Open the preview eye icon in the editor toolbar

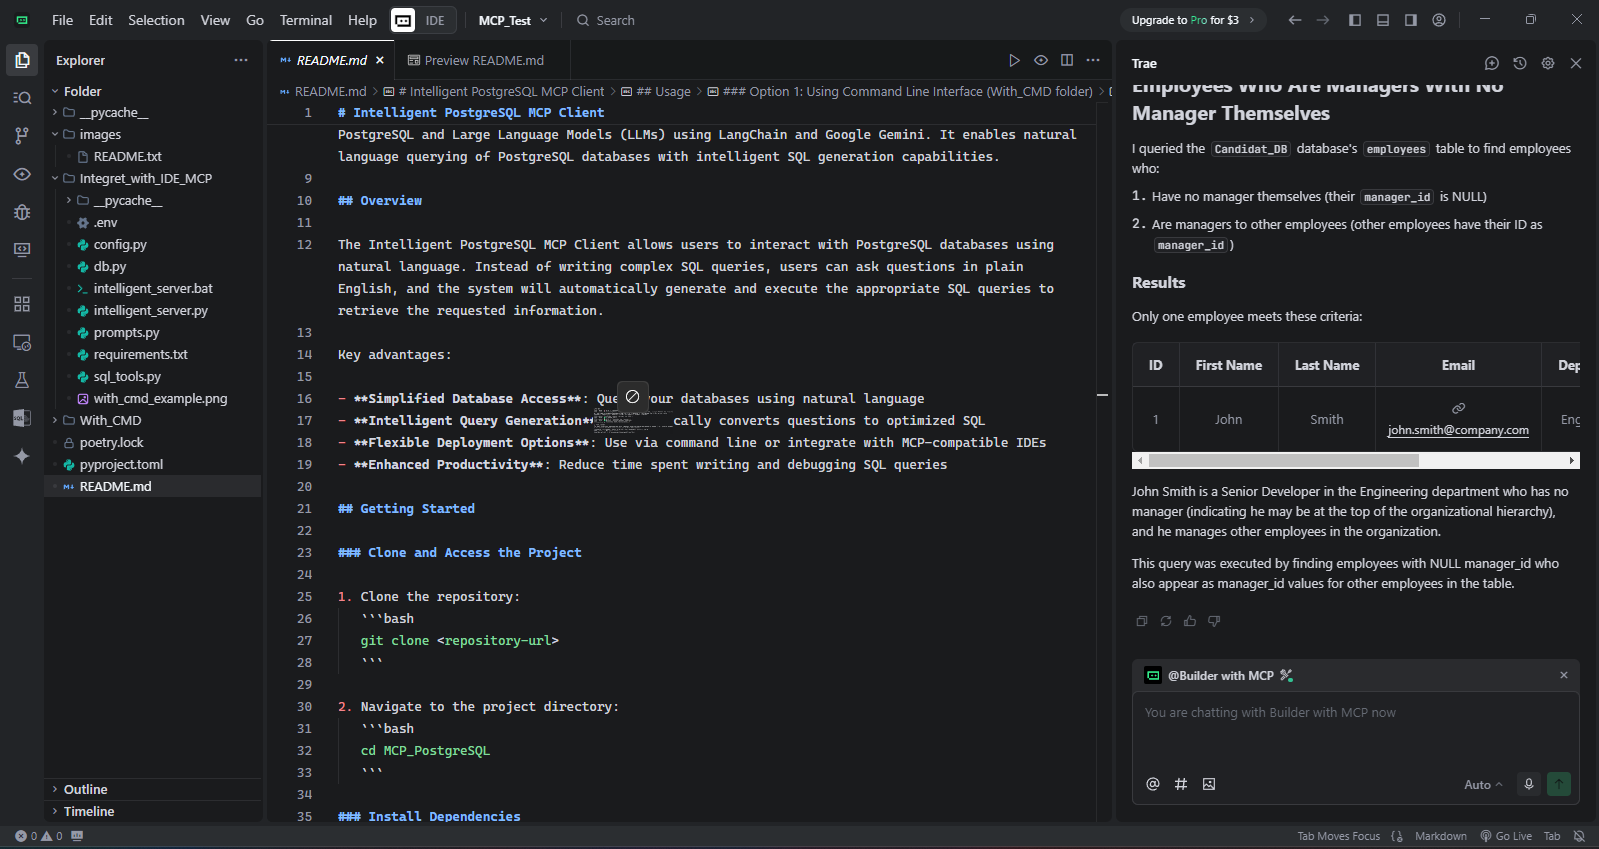(x=1041, y=60)
